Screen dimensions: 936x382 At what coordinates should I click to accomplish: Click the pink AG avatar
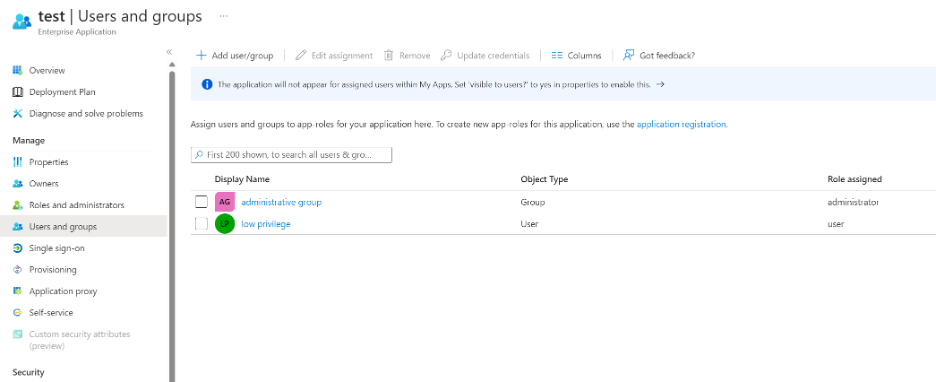click(x=225, y=202)
